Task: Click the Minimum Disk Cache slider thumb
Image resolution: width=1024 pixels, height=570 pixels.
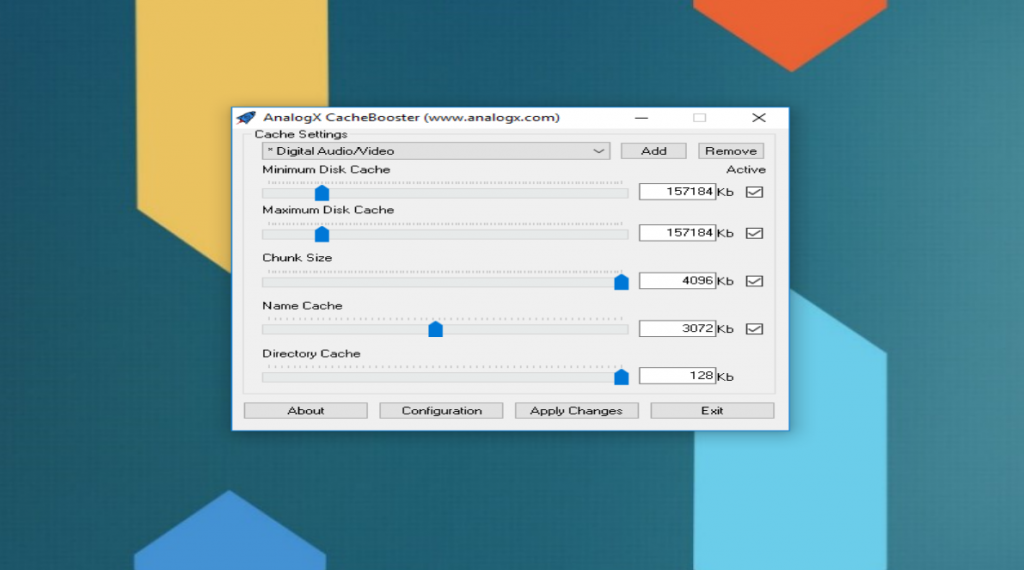Action: pos(322,193)
